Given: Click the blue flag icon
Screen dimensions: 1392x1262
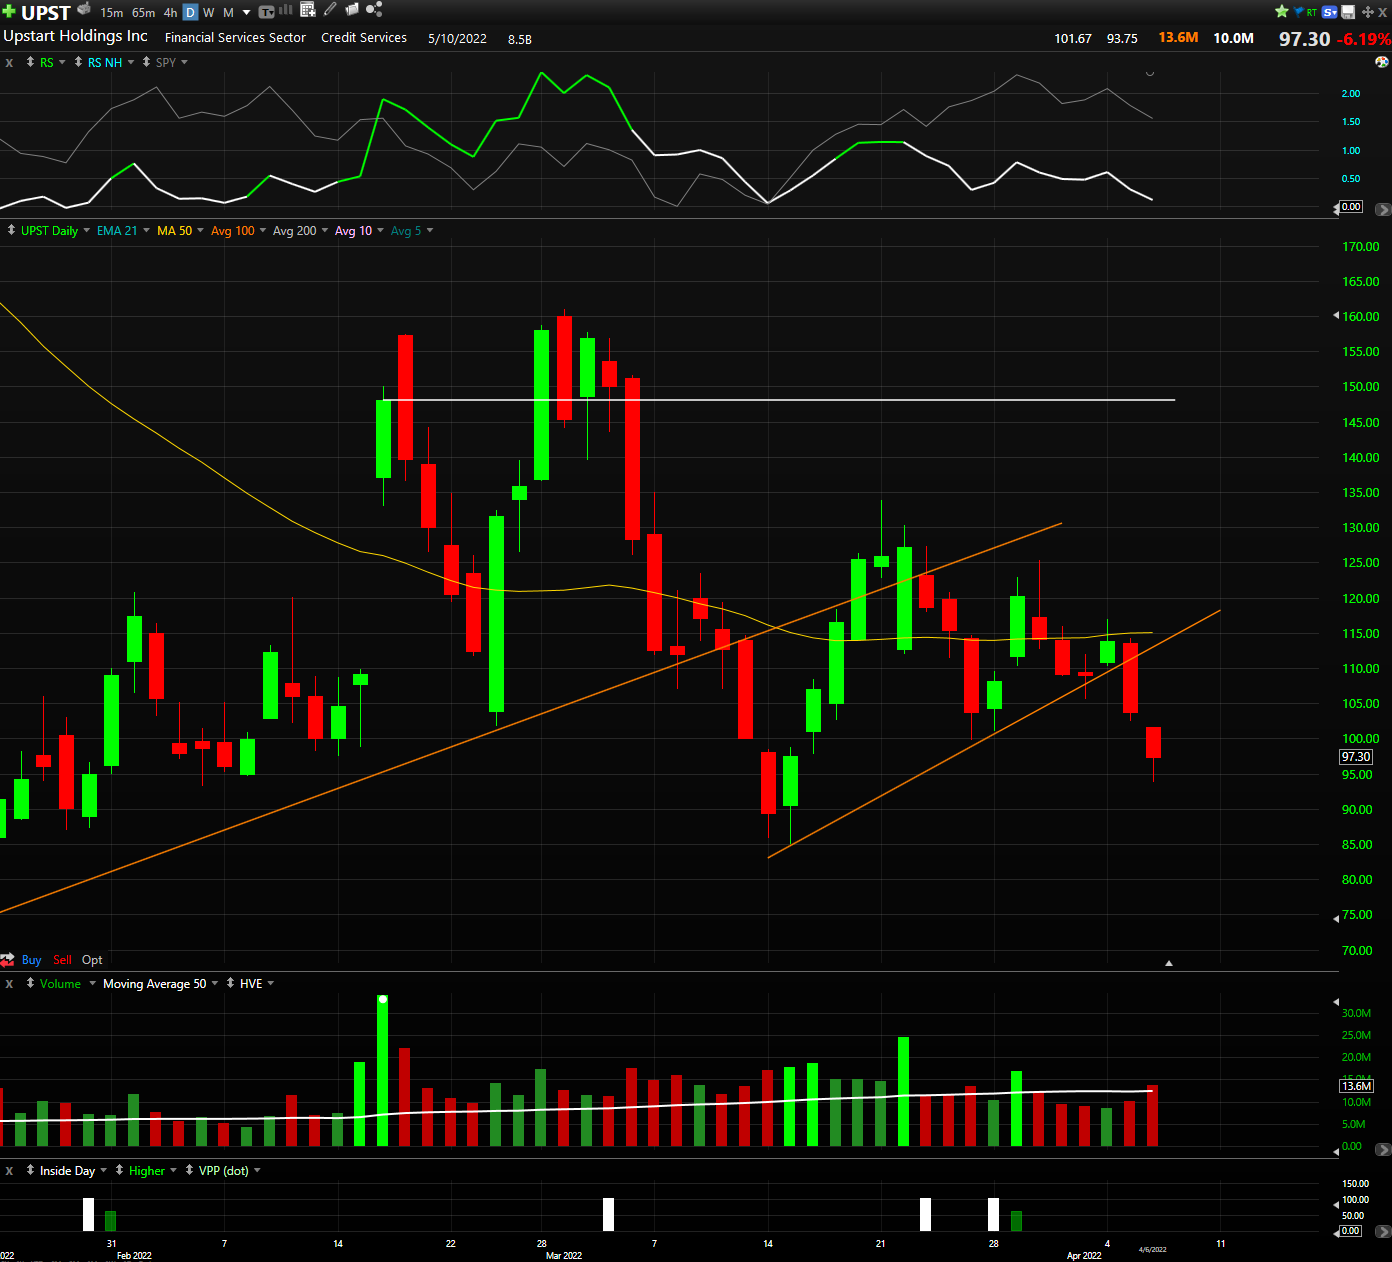Looking at the screenshot, I should (1299, 12).
